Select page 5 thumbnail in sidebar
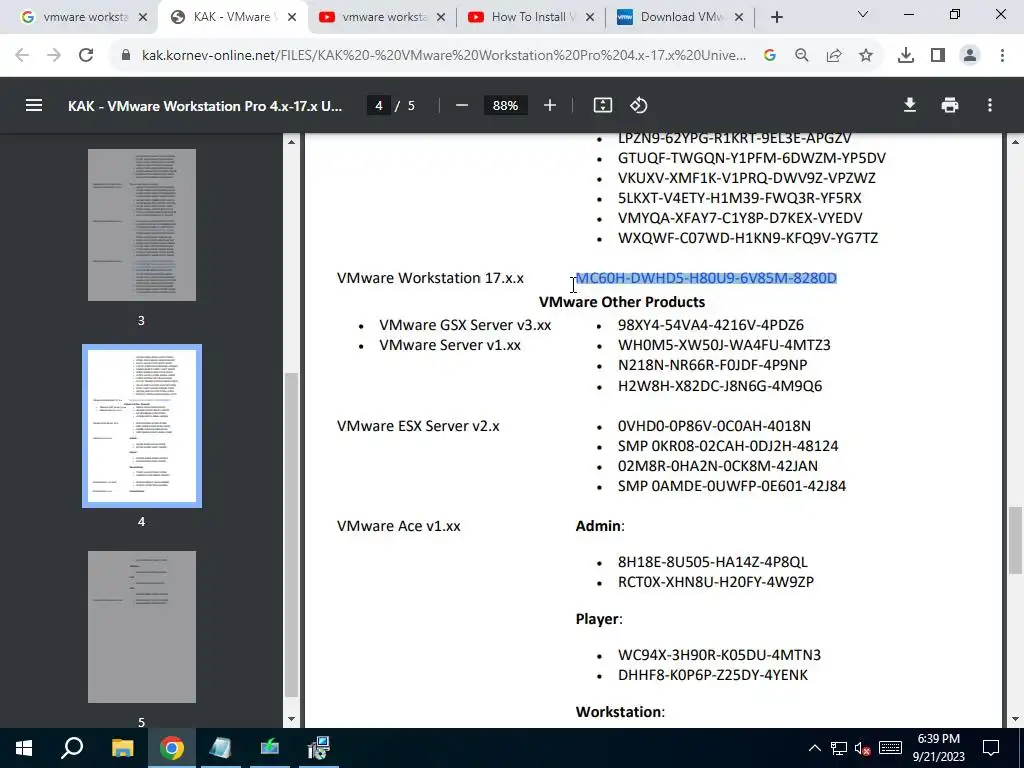The image size is (1024, 768). pos(142,627)
